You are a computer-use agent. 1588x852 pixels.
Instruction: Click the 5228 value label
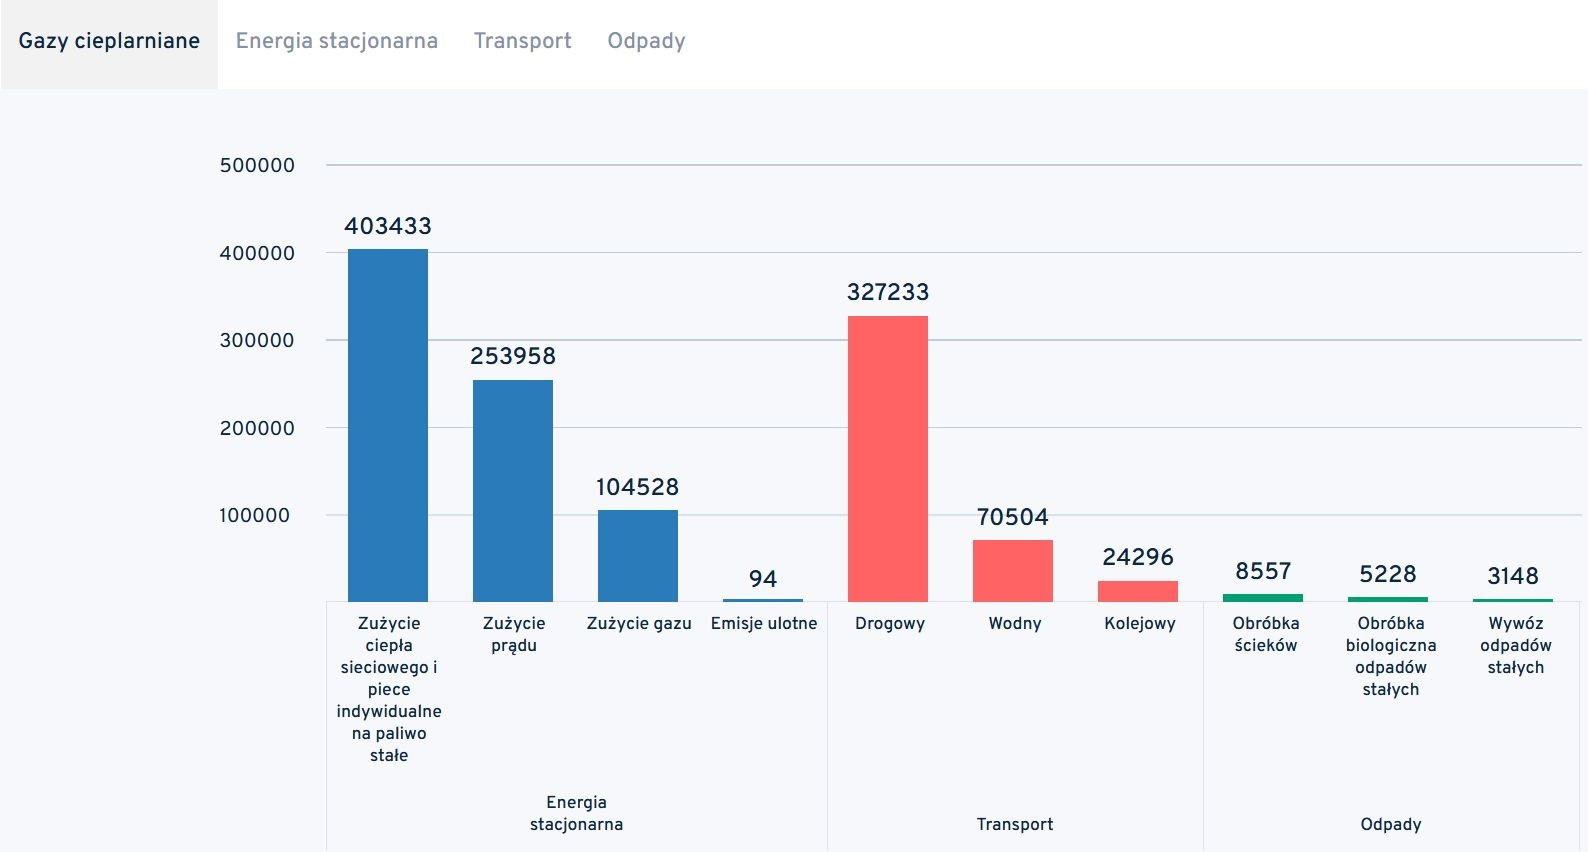point(1388,574)
